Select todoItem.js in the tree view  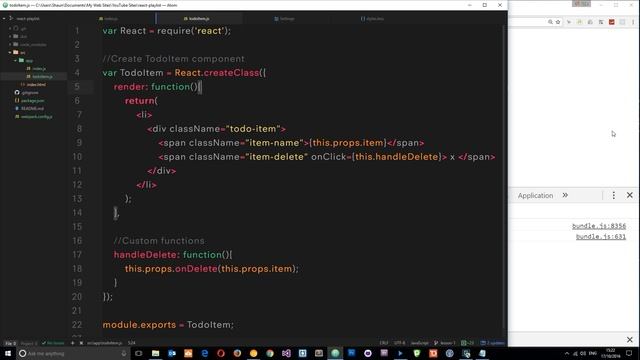point(40,76)
